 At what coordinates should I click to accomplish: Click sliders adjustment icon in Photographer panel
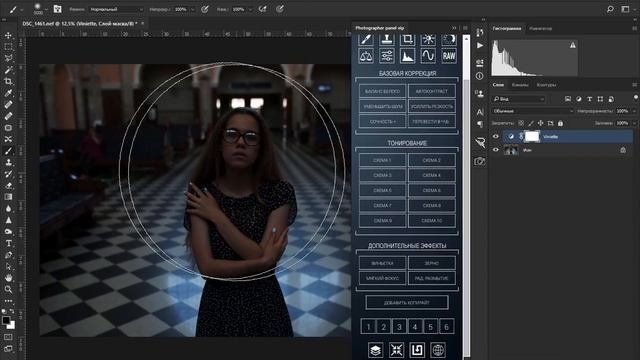(387, 56)
